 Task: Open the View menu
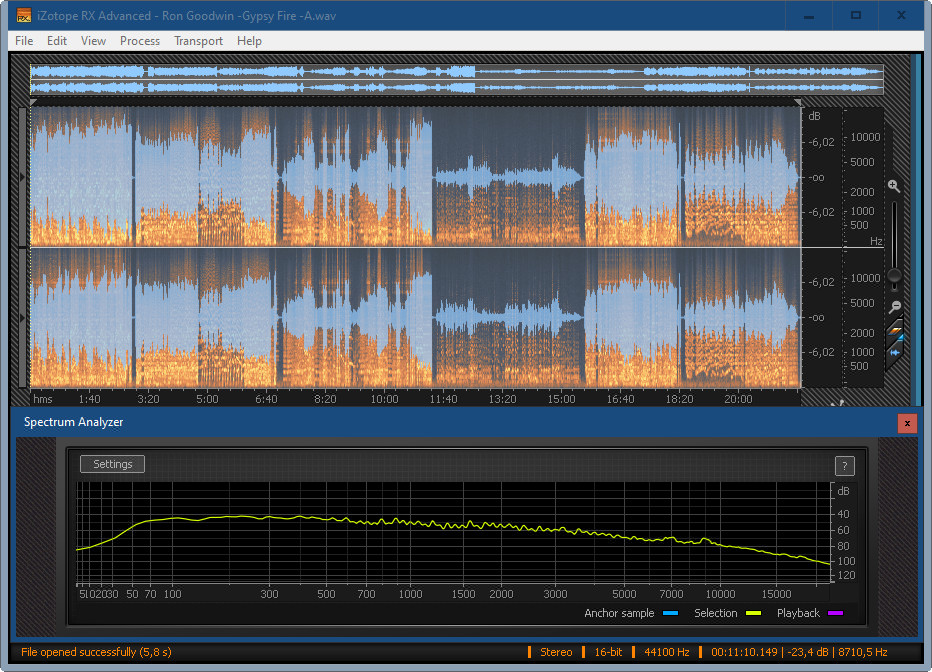coord(93,41)
